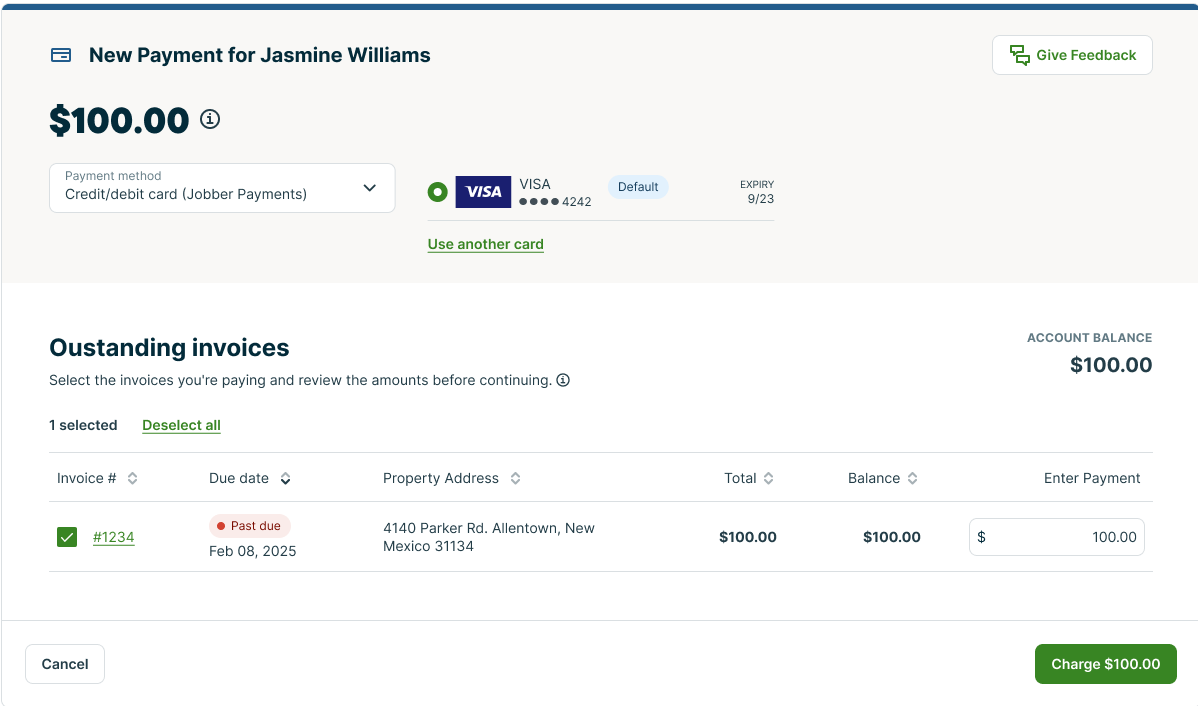Sort invoices by Balance column
This screenshot has width=1198, height=706.
click(913, 478)
